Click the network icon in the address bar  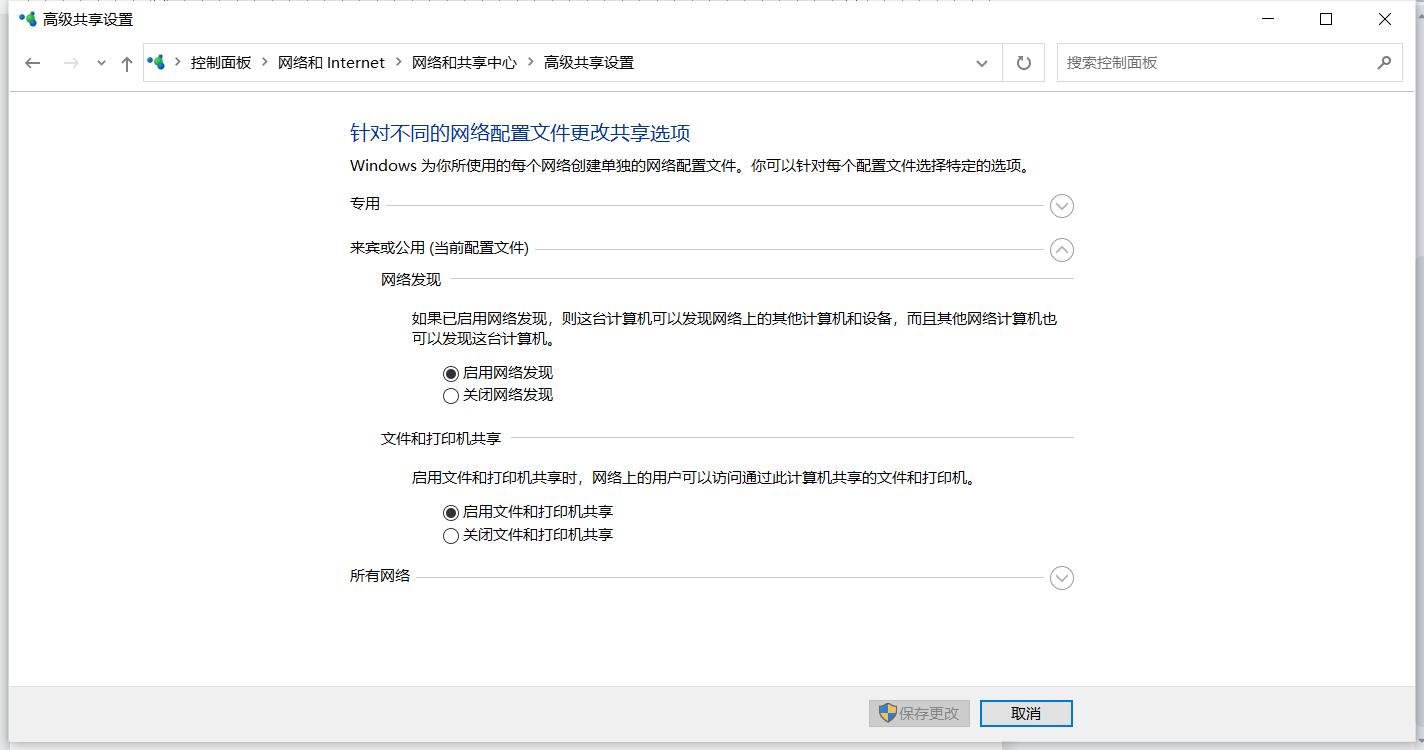pos(156,61)
